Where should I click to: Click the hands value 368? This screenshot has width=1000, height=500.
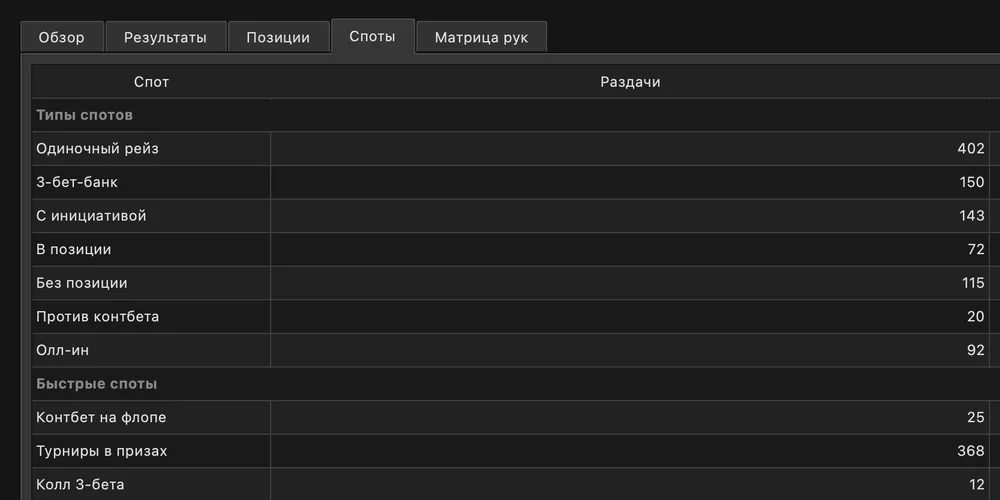click(x=971, y=451)
